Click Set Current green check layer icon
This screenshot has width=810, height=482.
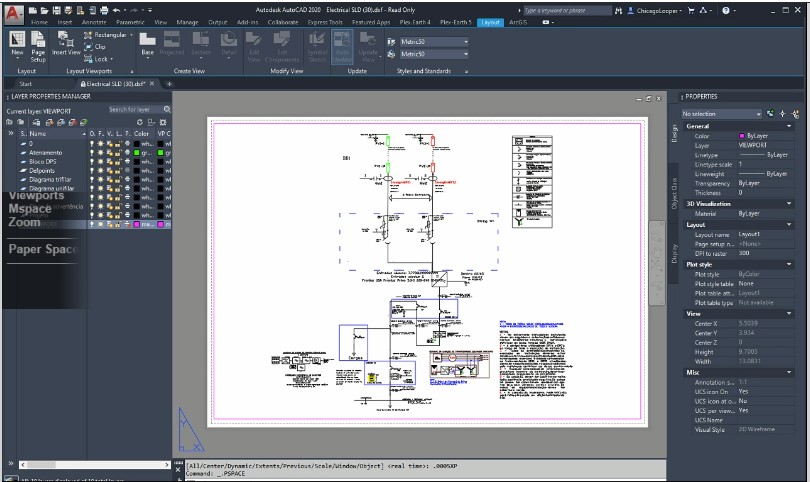83,122
